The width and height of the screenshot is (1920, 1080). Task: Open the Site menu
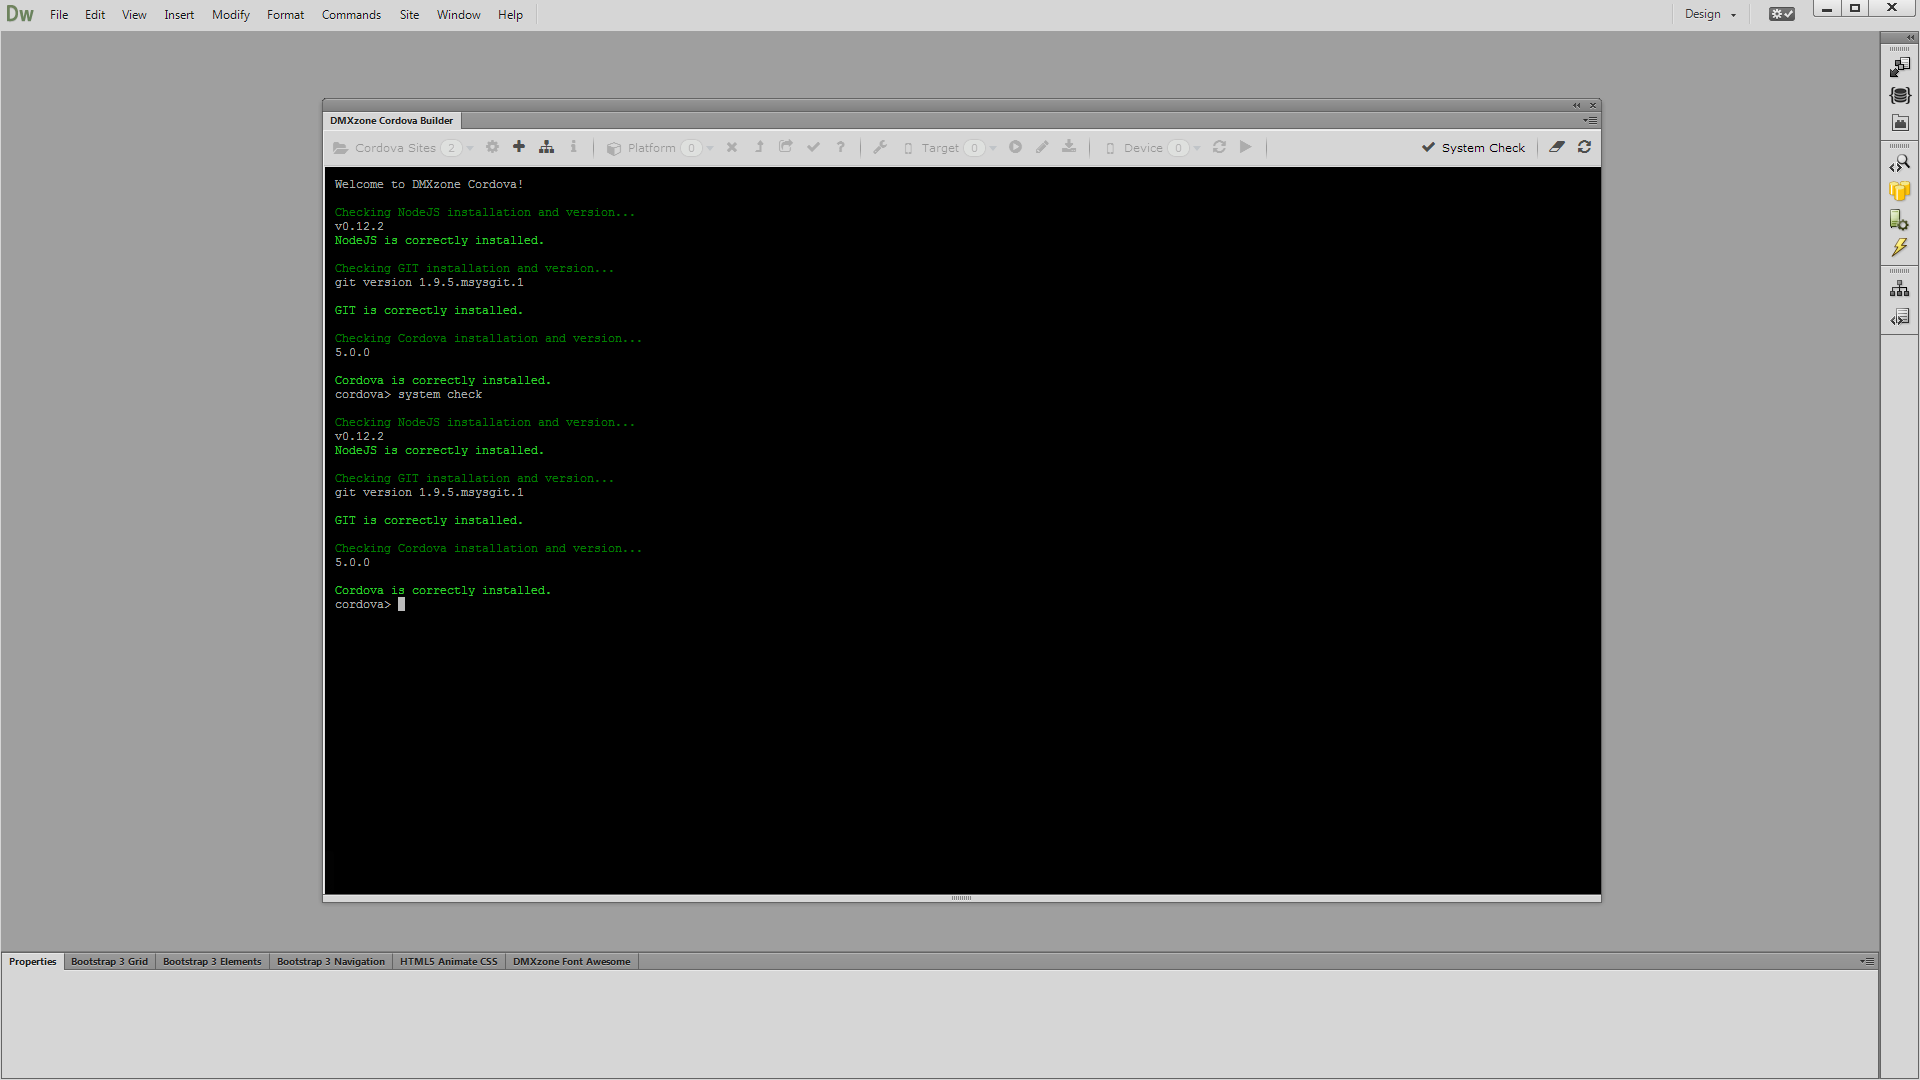(x=409, y=14)
